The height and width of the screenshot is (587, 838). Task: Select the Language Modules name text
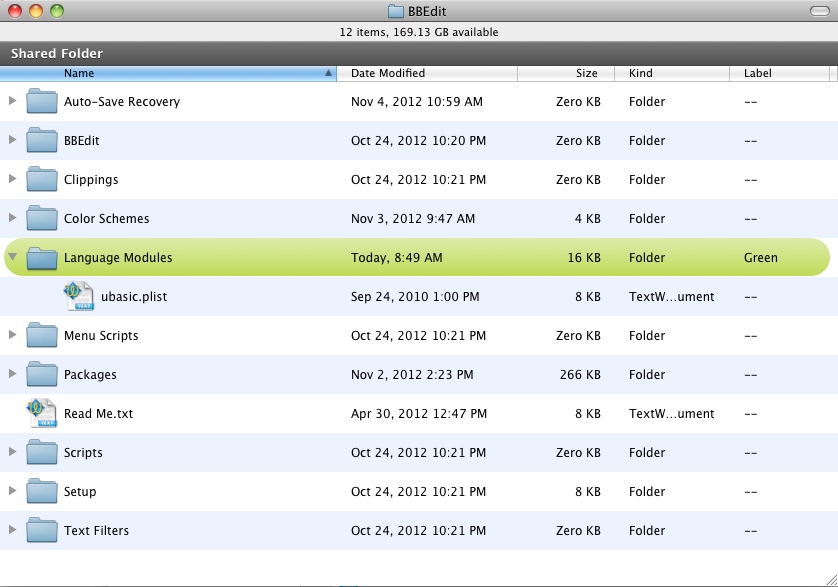pyautogui.click(x=118, y=258)
